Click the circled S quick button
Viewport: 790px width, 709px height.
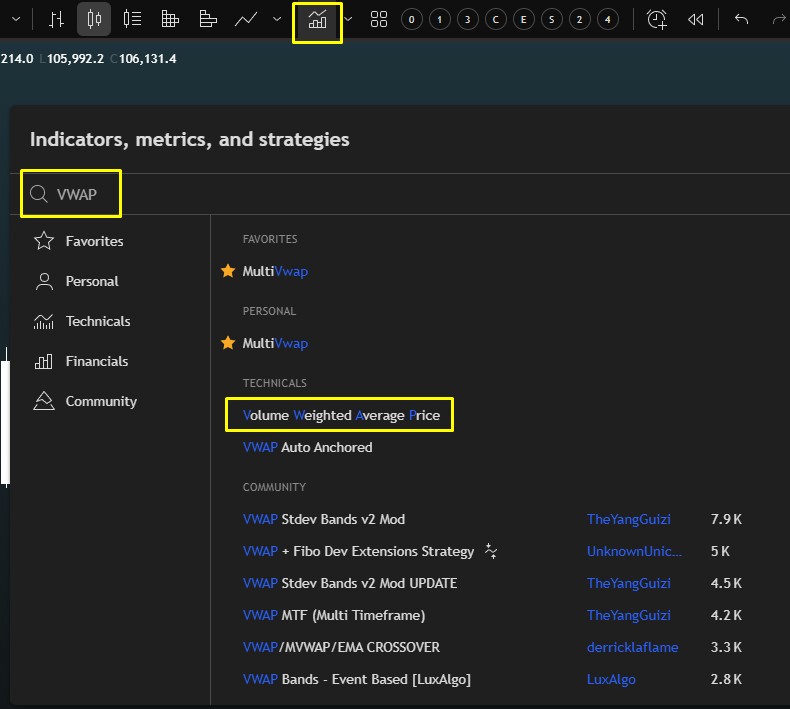point(552,20)
